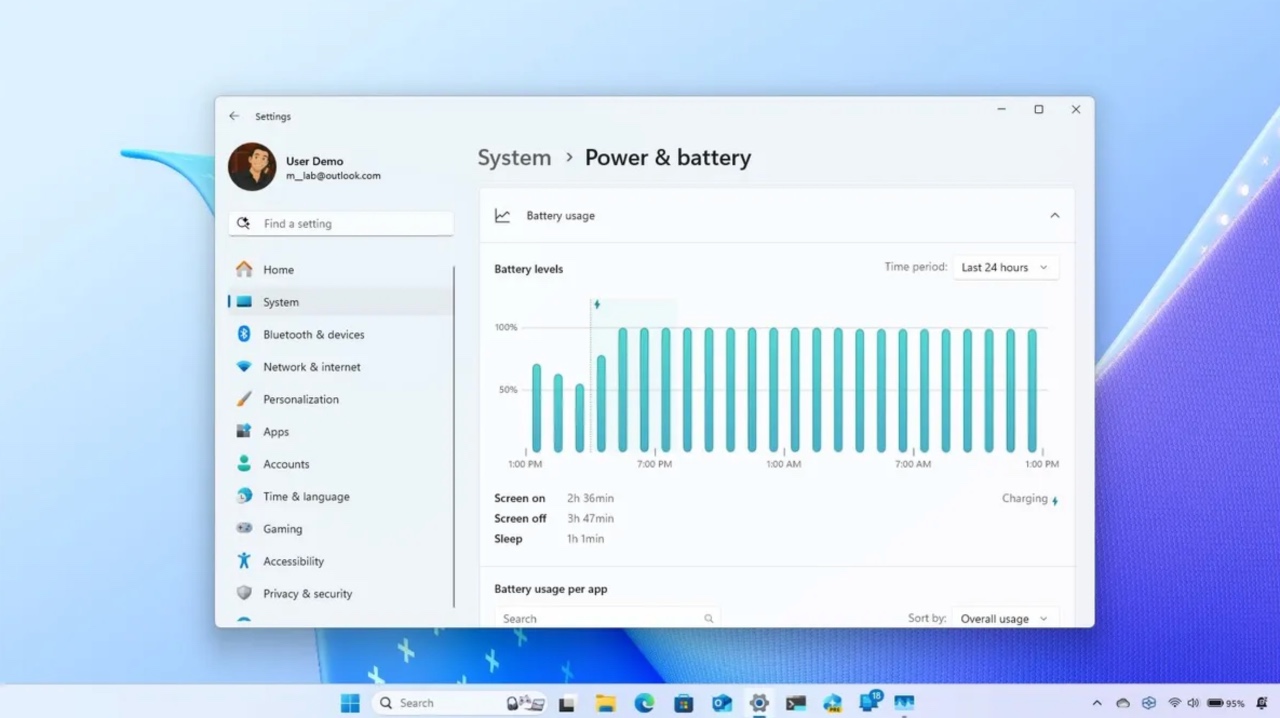Click the Battery usage chart icon

click(x=502, y=216)
